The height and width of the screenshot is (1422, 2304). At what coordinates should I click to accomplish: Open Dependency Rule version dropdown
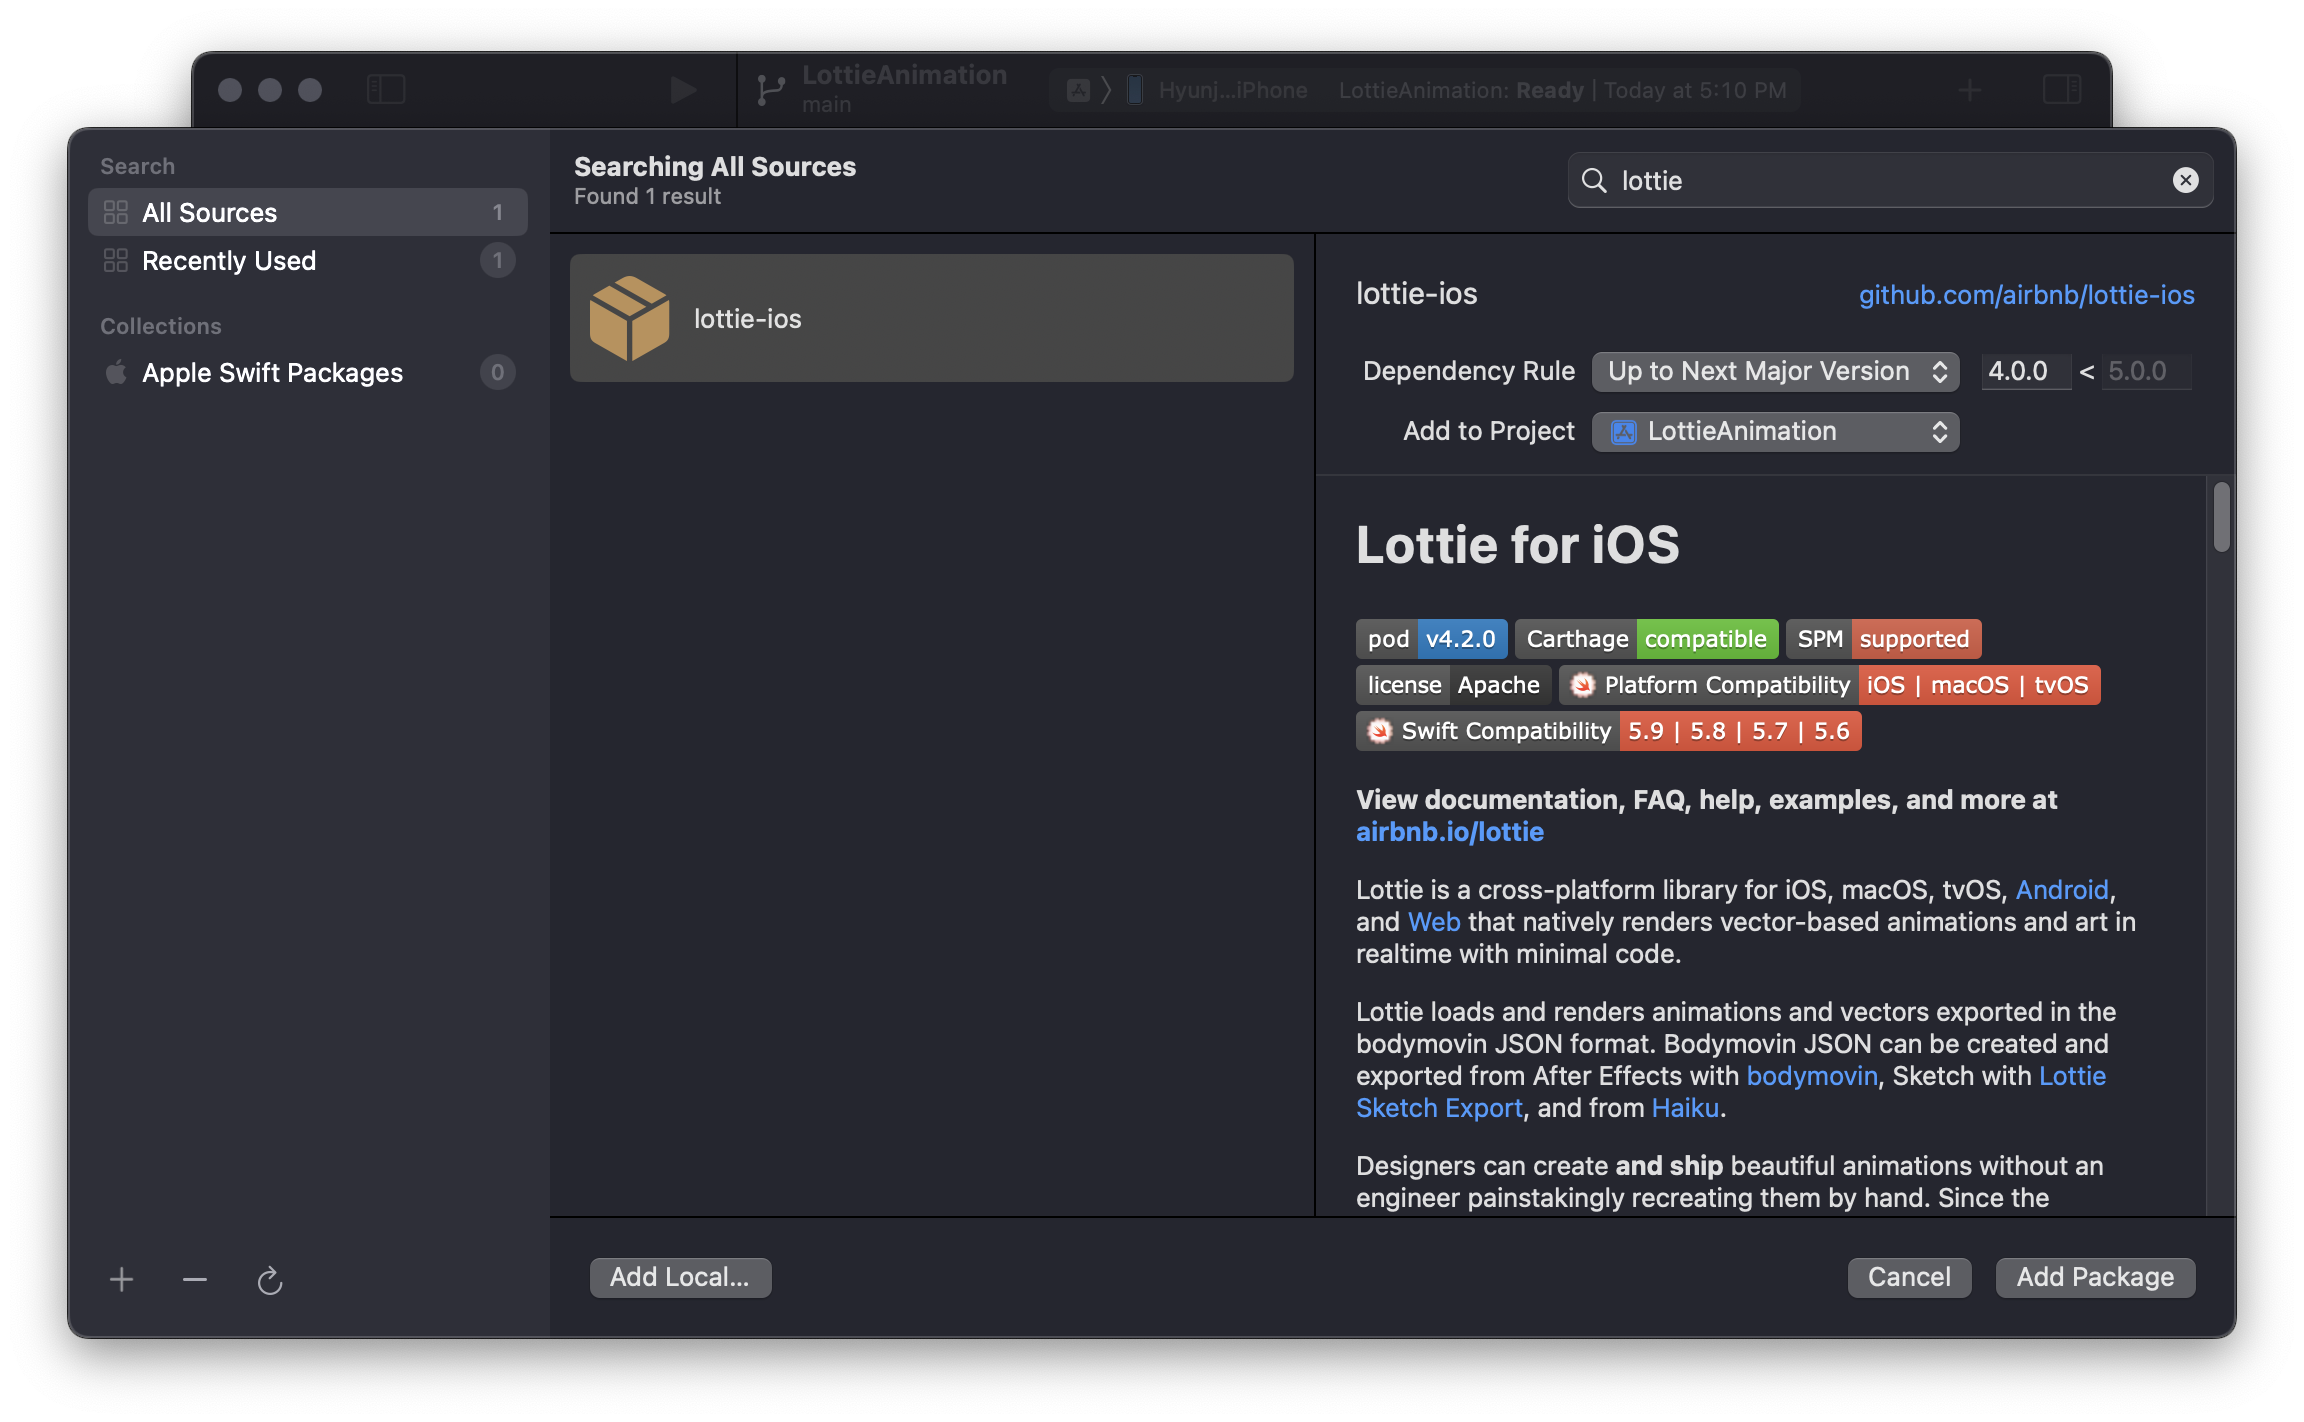click(1775, 371)
